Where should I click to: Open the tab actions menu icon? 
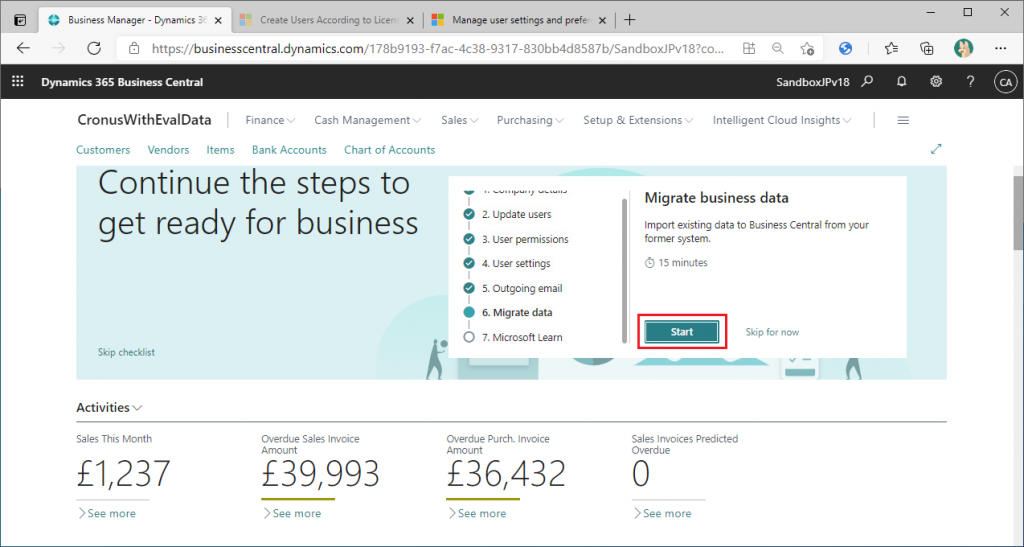20,20
